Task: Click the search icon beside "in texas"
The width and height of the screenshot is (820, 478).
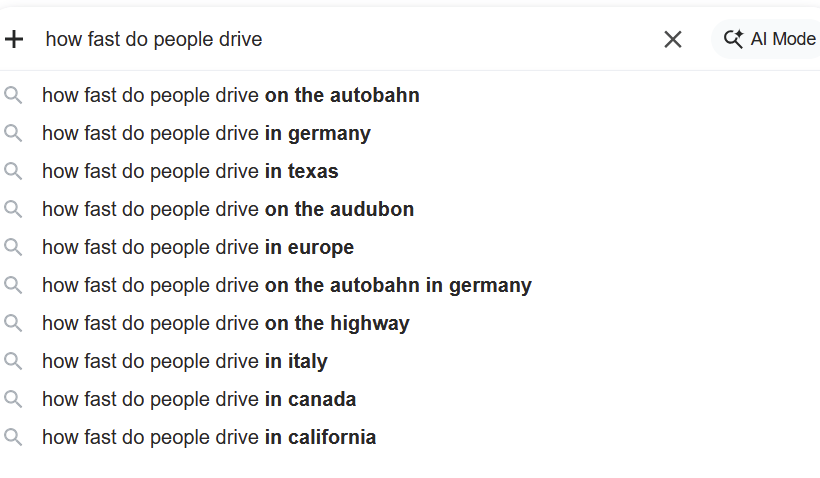Action: click(x=13, y=172)
